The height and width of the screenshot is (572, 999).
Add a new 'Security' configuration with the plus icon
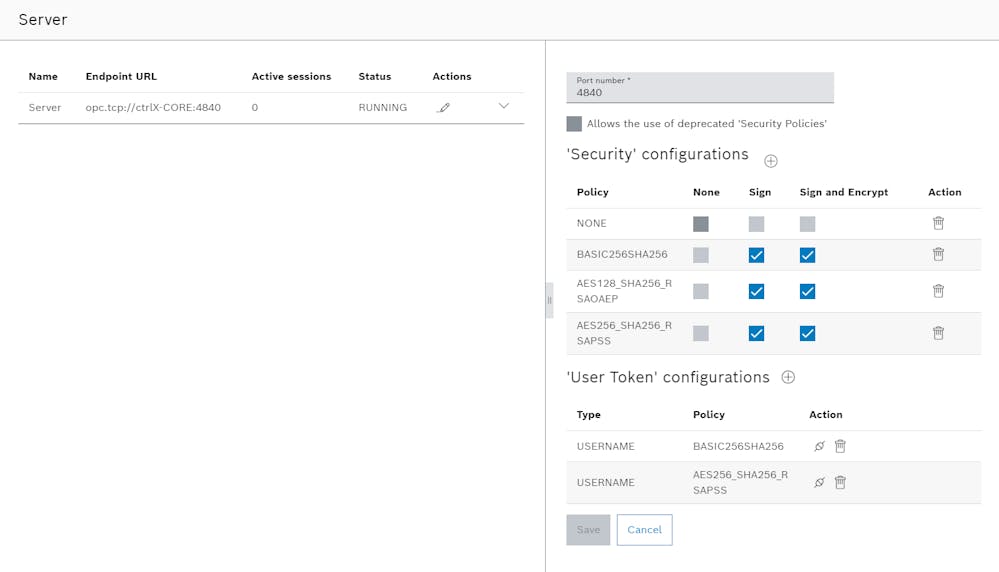pos(771,161)
